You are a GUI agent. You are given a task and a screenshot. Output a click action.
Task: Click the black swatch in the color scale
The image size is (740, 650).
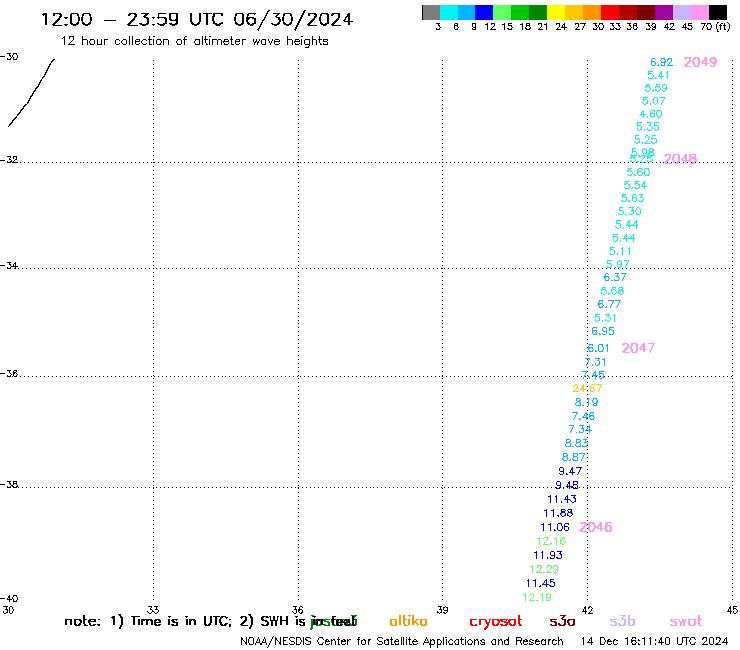click(x=718, y=12)
